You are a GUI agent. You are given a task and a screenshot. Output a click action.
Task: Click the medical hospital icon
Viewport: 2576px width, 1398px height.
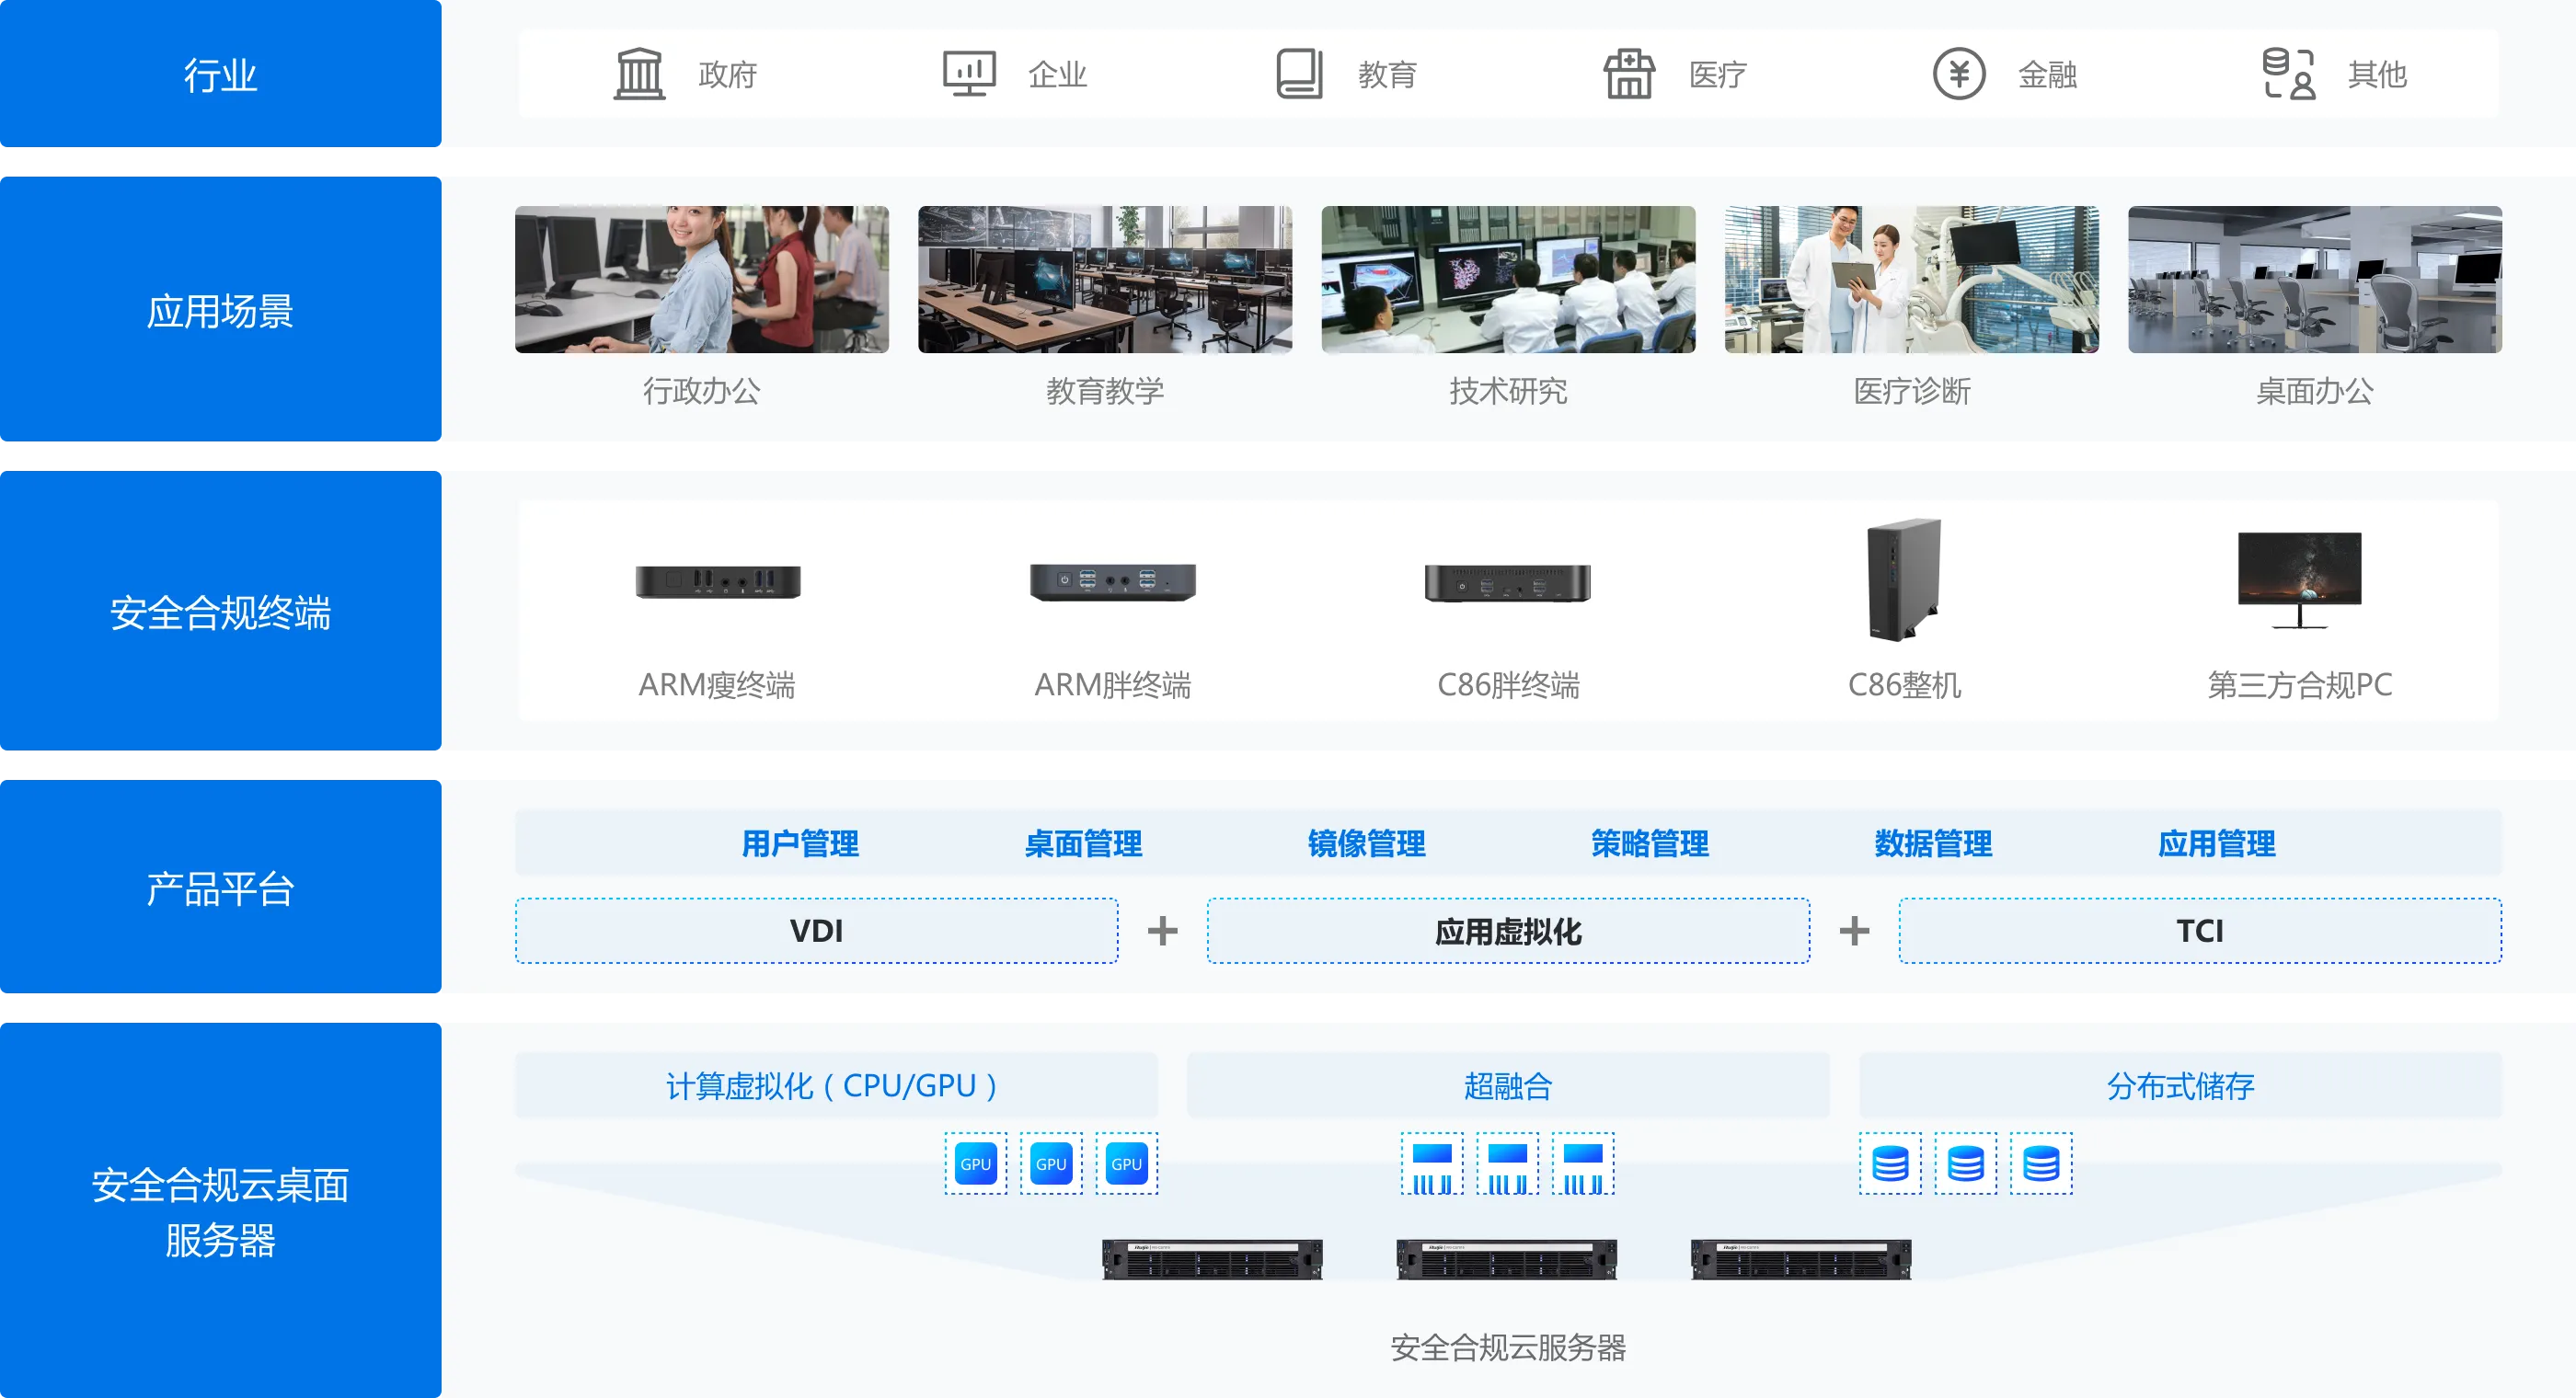(1629, 74)
